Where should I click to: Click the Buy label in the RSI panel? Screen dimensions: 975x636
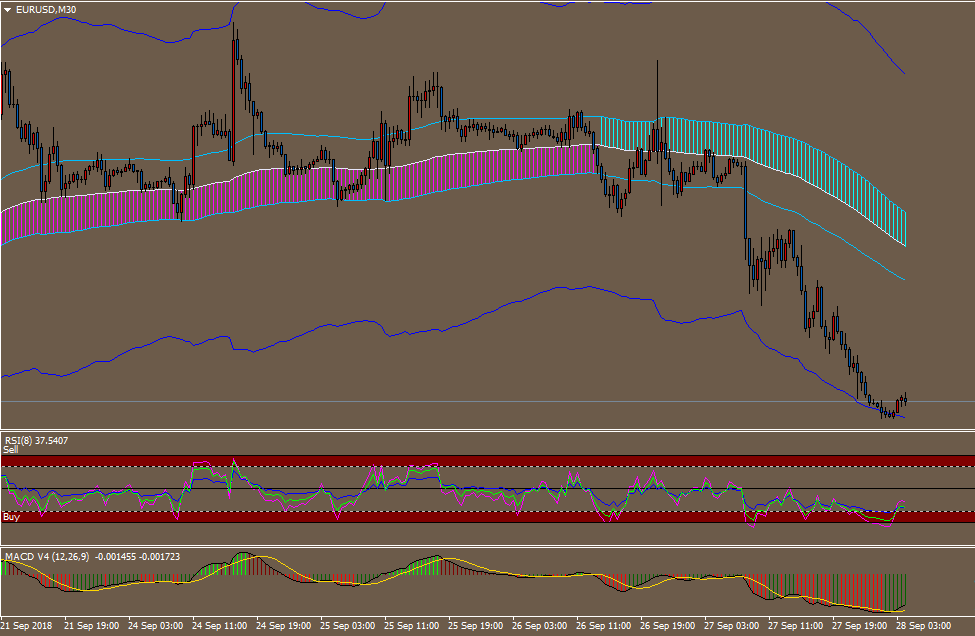pos(11,517)
